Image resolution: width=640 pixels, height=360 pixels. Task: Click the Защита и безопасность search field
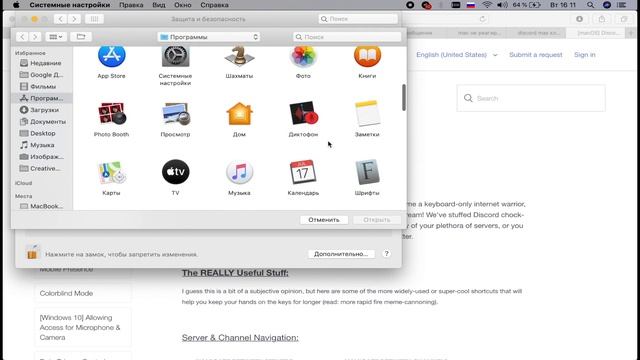point(358,19)
